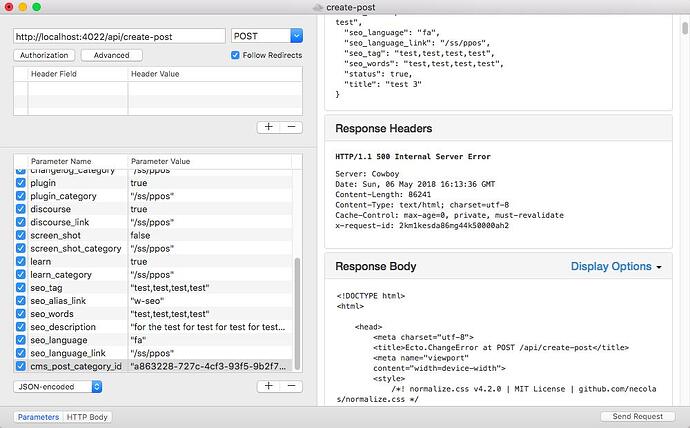Open the POST method dropdown
Screen dimensions: 690x428
pos(267,36)
